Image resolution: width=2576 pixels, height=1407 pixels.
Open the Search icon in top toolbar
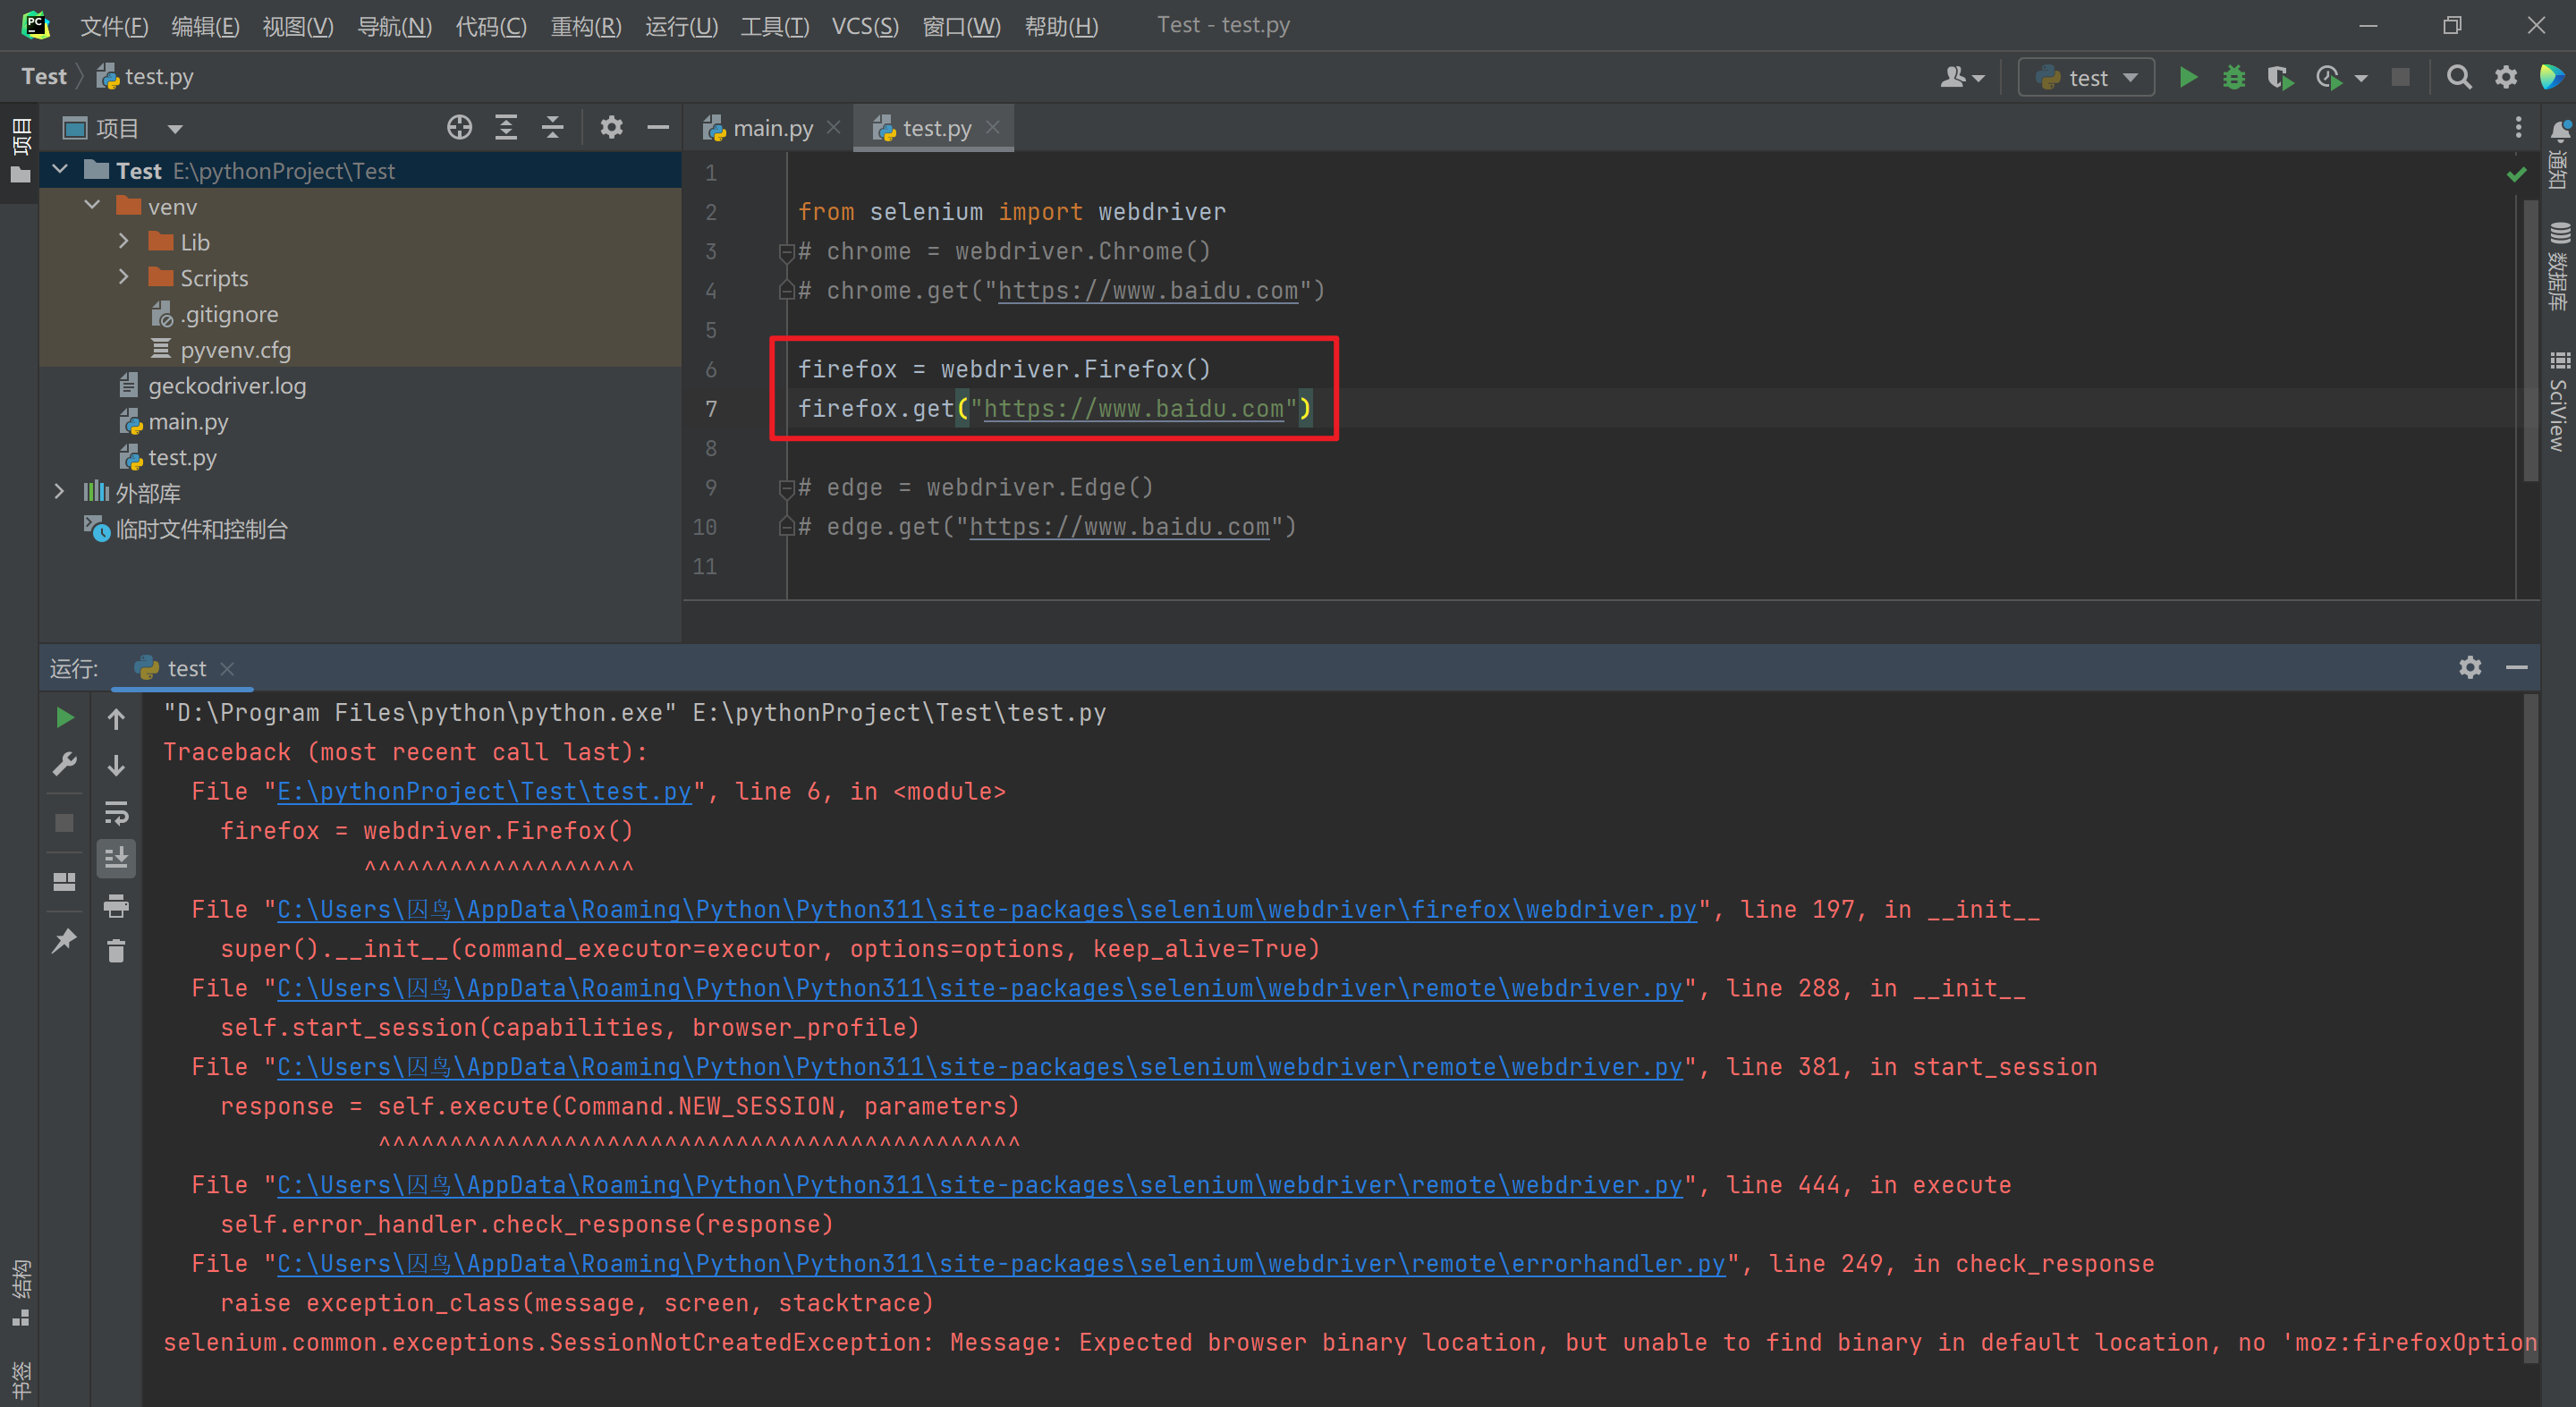coord(2456,76)
